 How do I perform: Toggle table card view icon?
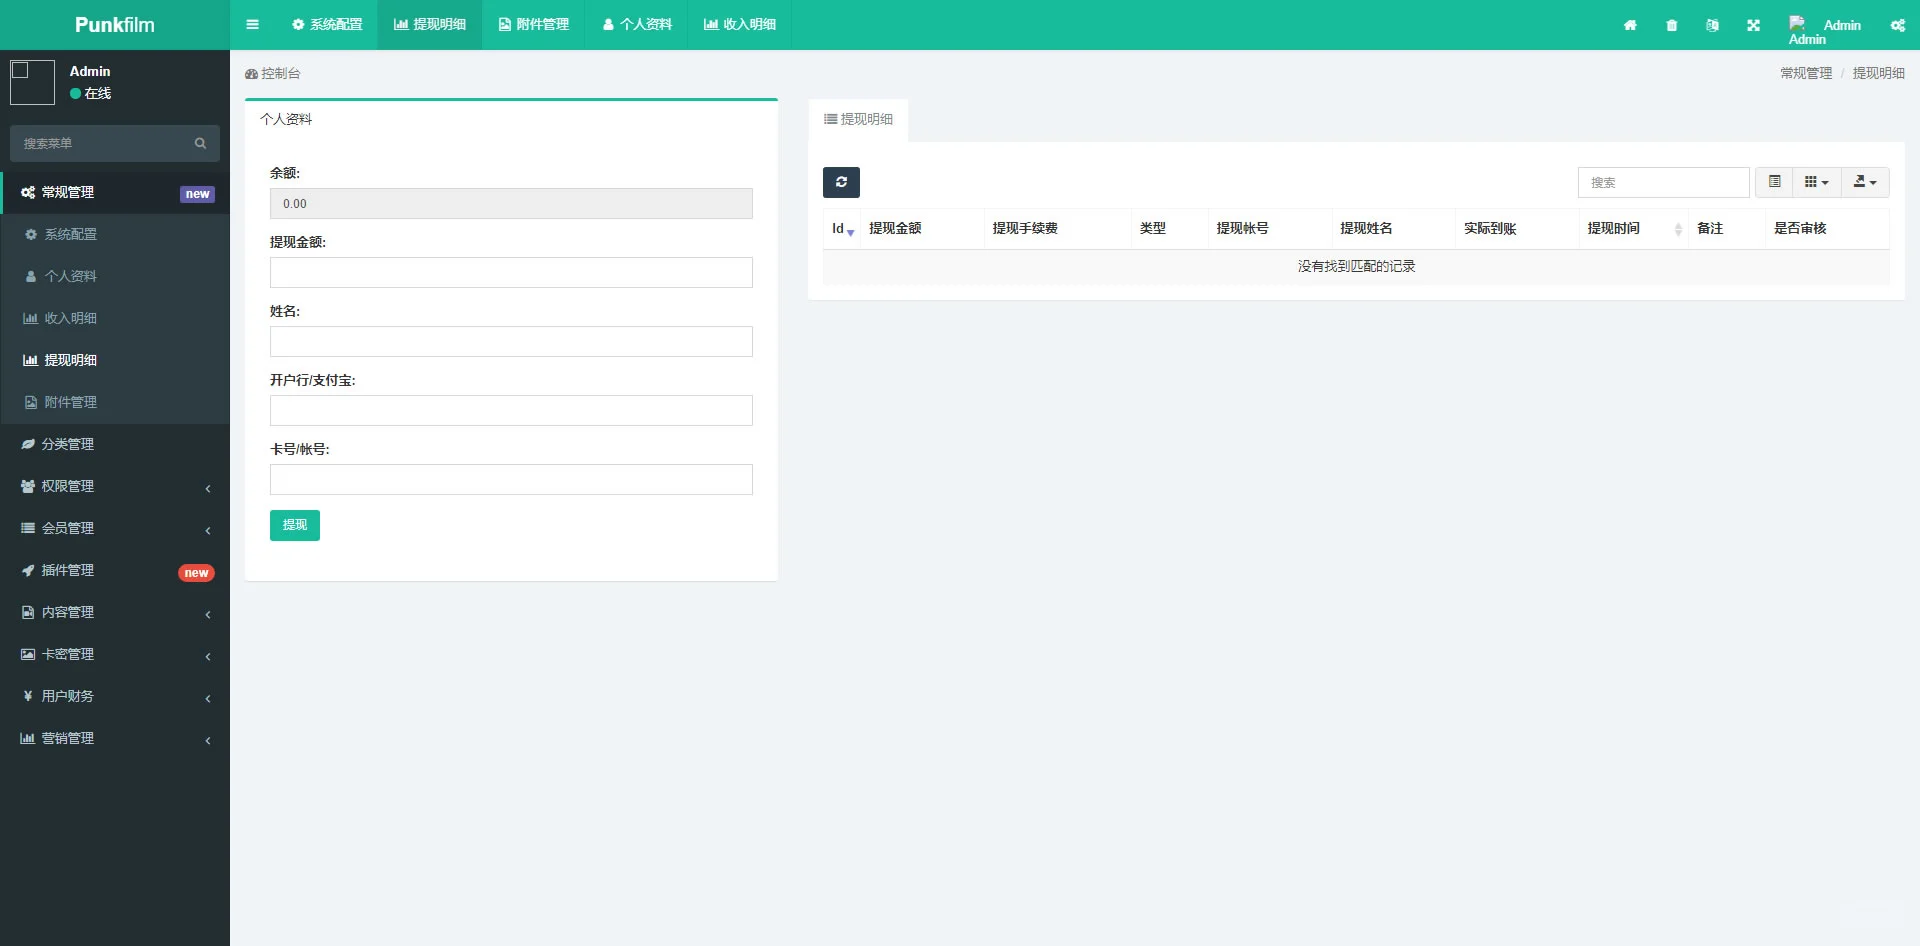[x=1774, y=182]
